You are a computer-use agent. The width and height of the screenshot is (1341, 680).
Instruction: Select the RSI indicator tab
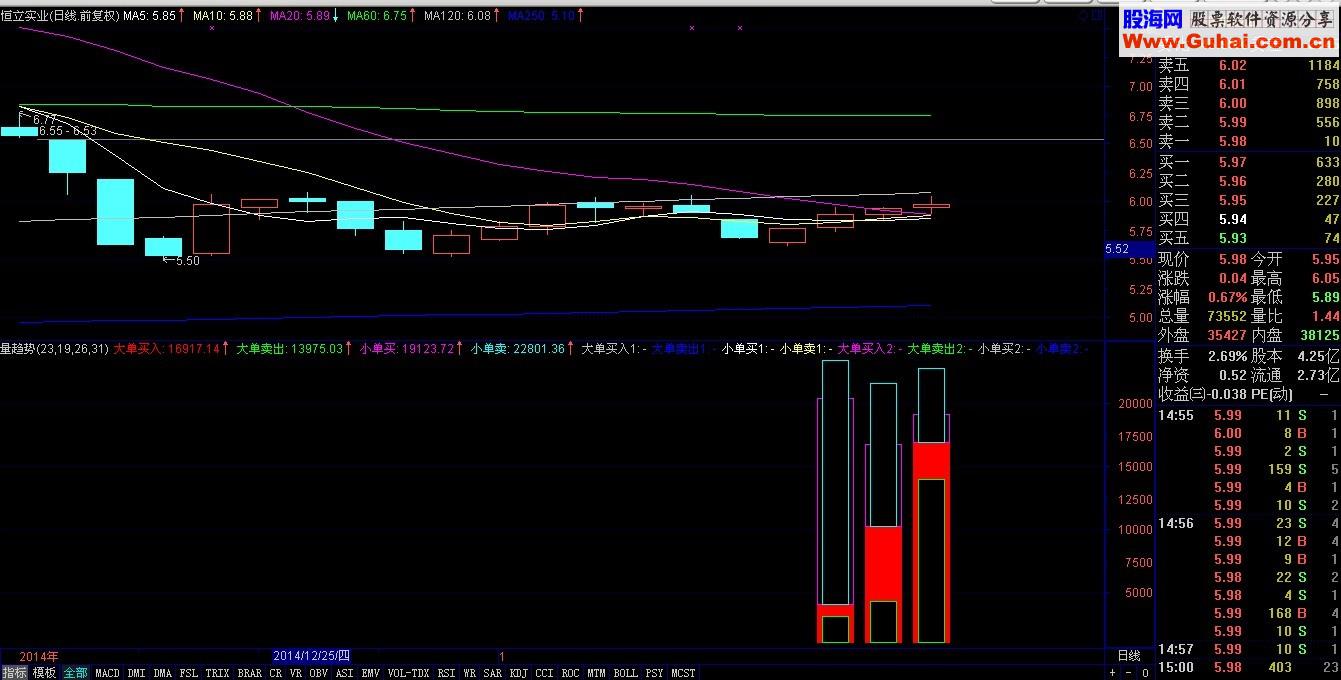click(x=446, y=673)
